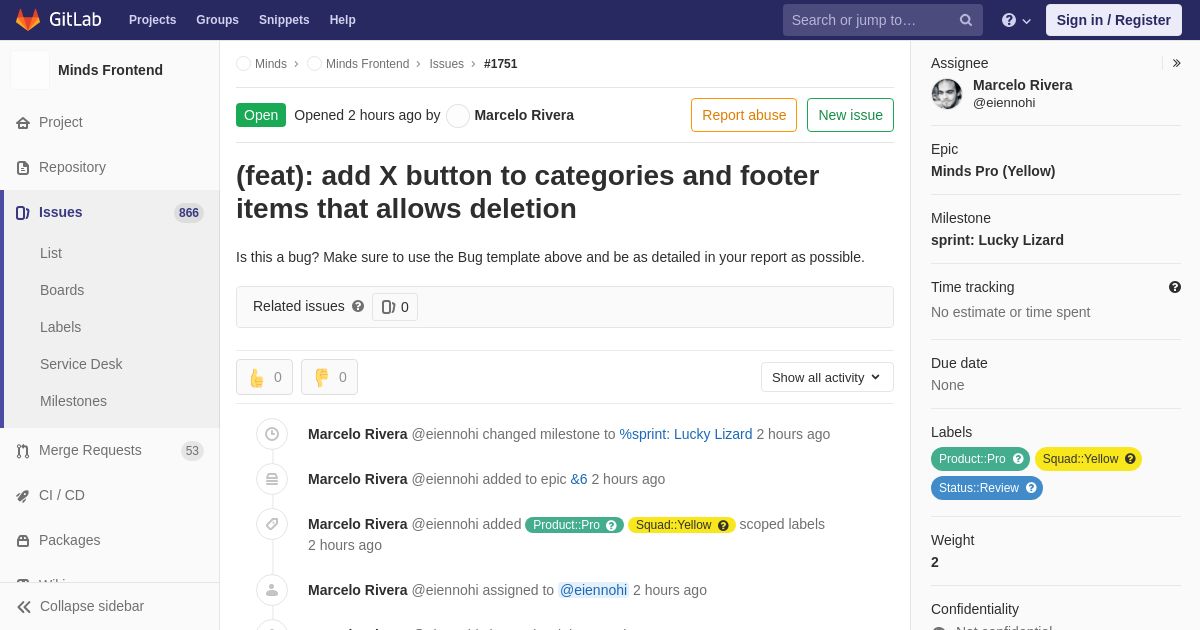Click the Packages icon in sidebar
Viewport: 1200px width, 630px height.
[x=23, y=541]
